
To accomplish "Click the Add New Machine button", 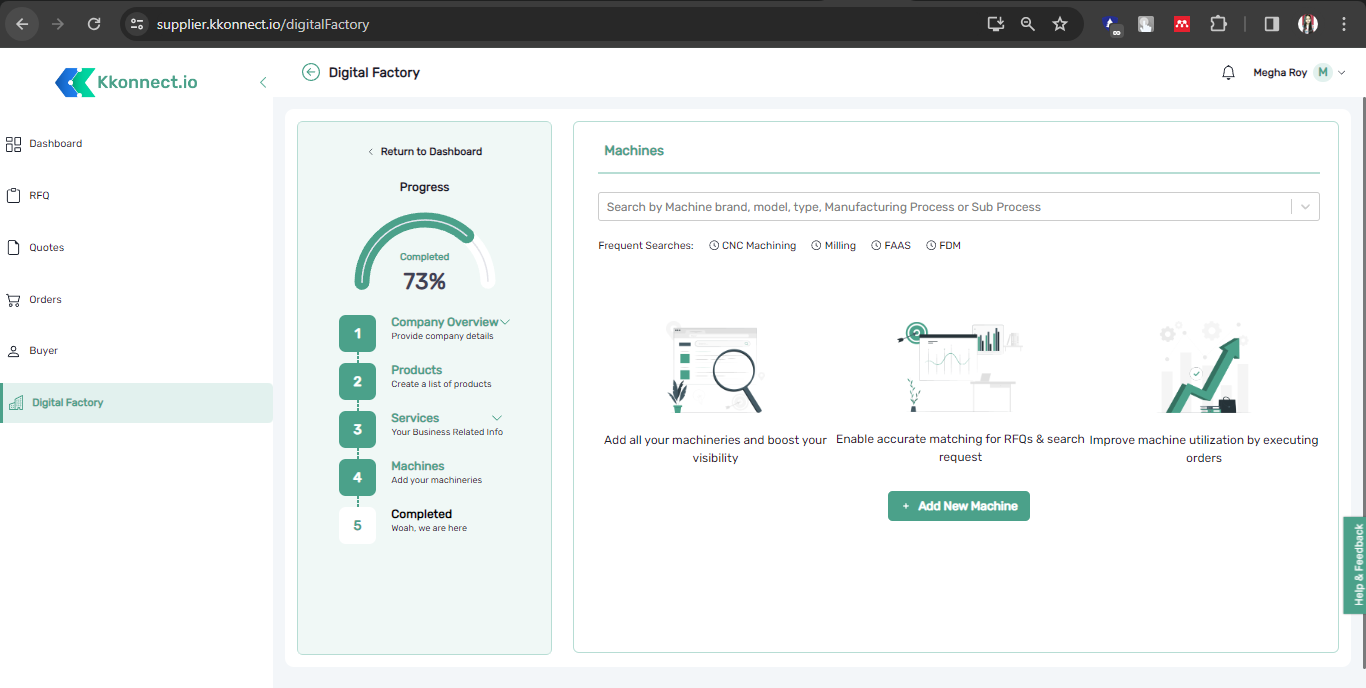I will tap(958, 506).
